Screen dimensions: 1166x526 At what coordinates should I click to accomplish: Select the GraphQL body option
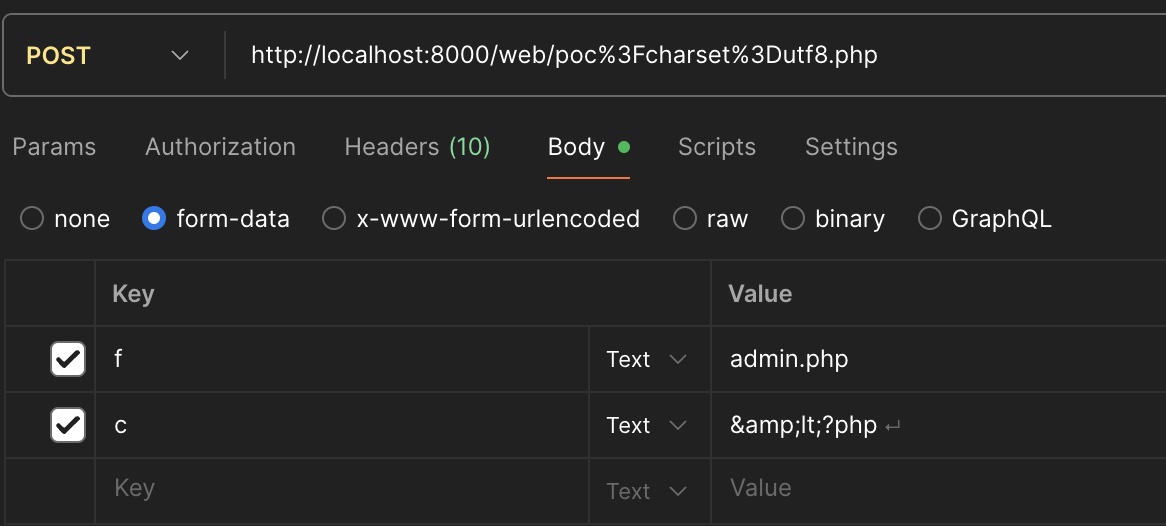pyautogui.click(x=930, y=219)
